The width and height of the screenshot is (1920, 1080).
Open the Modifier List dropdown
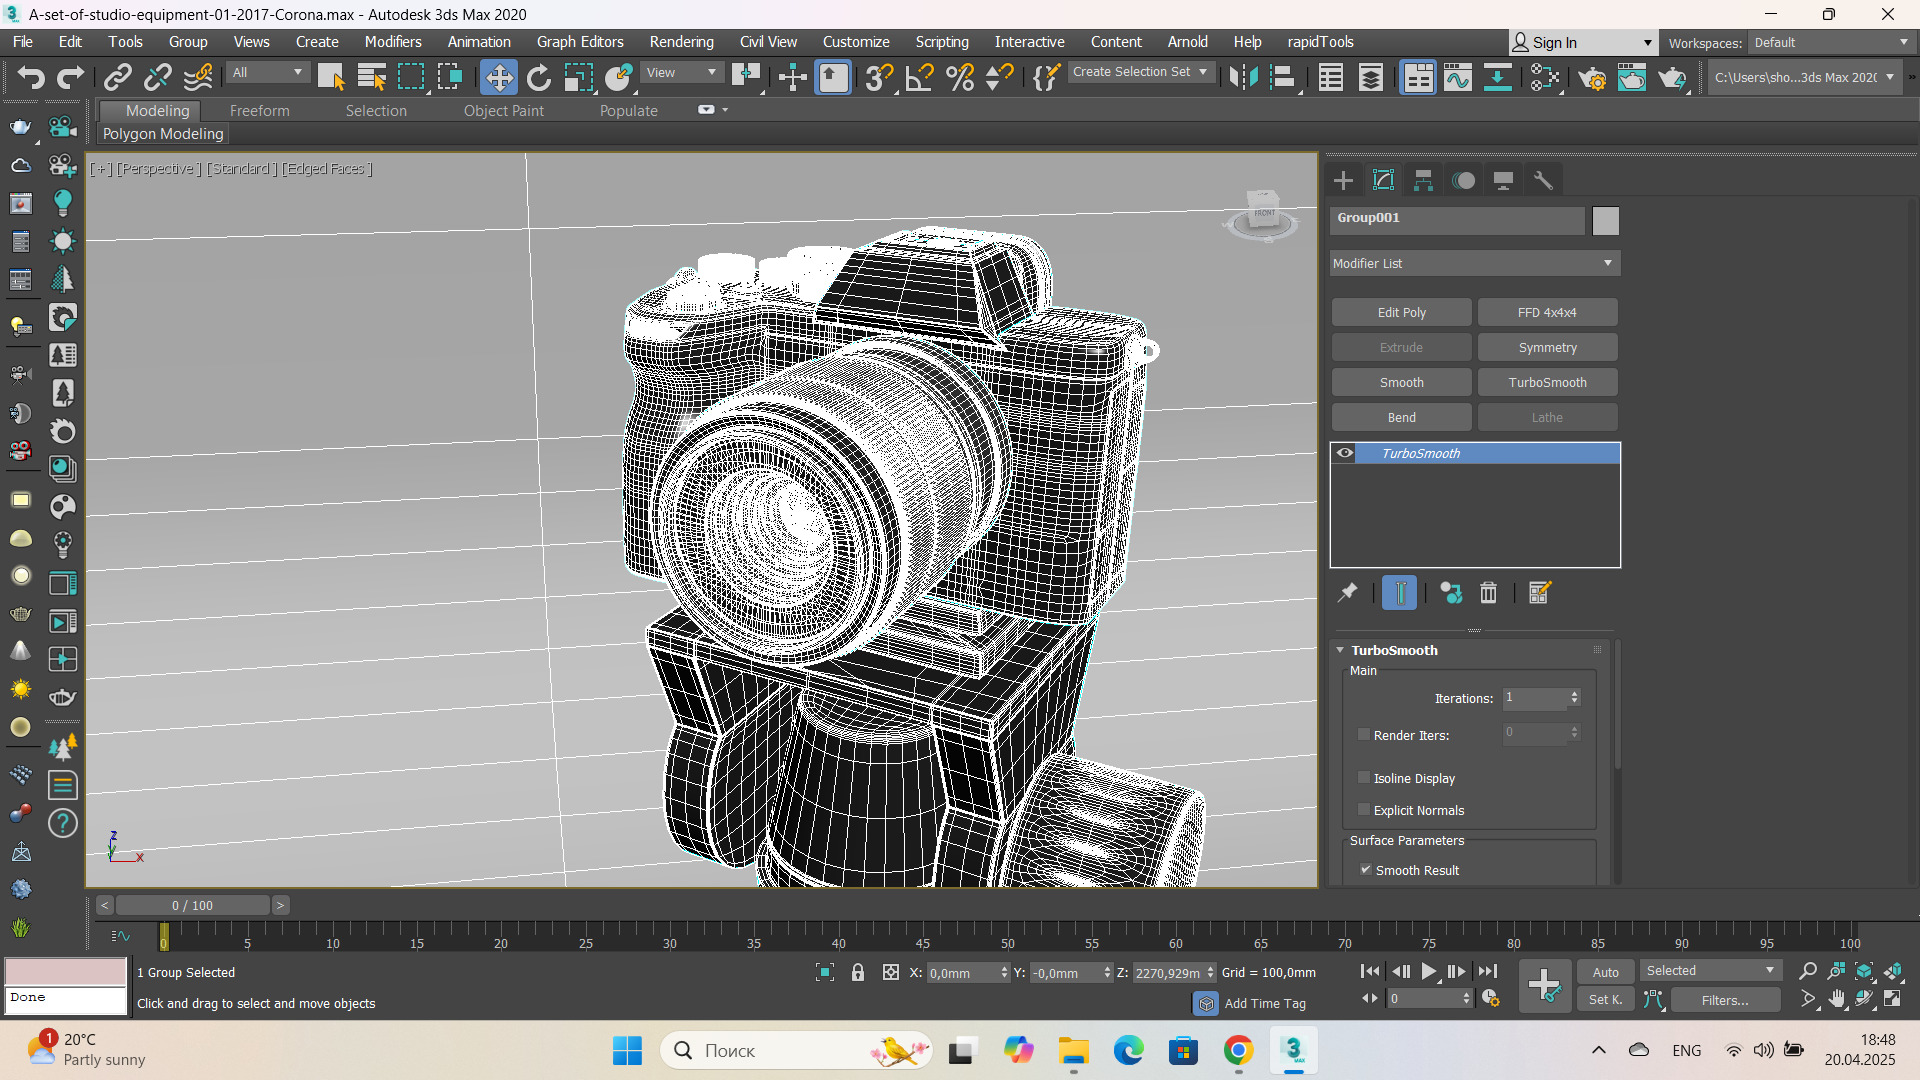1474,263
